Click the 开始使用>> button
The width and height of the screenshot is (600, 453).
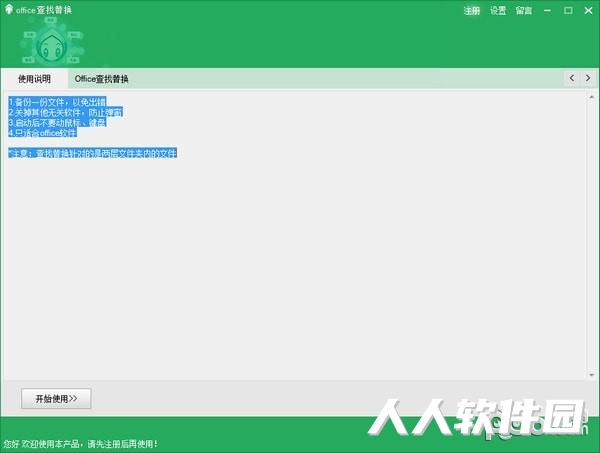56,399
